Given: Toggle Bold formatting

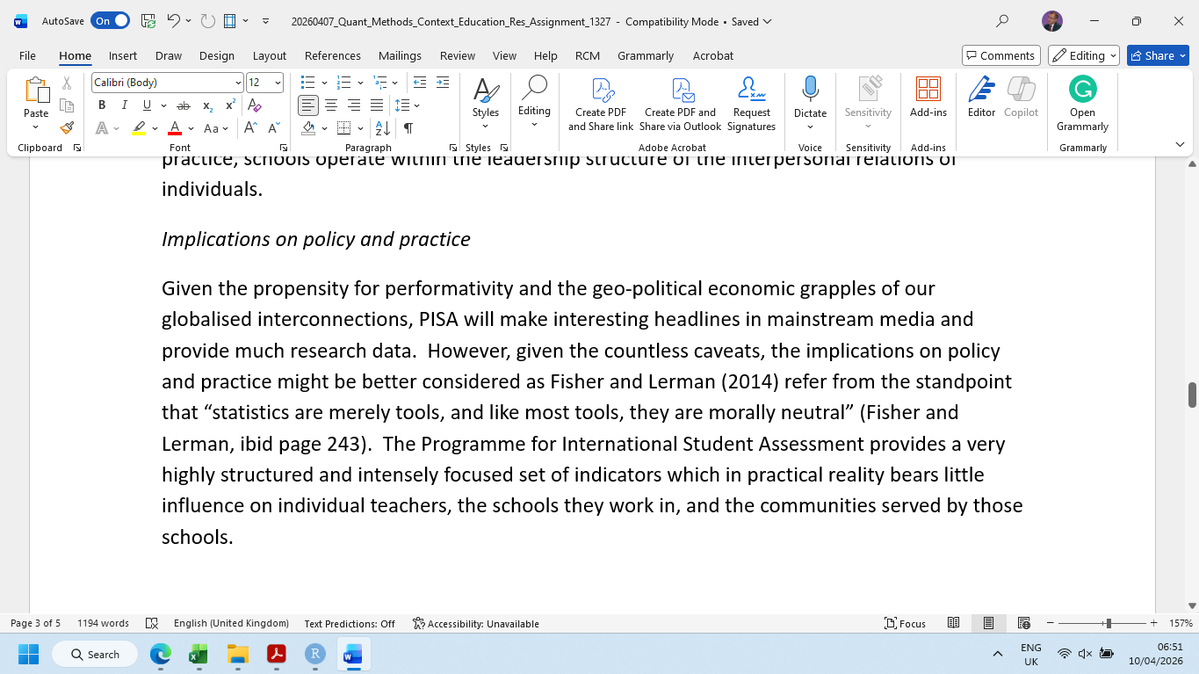Looking at the screenshot, I should 102,106.
